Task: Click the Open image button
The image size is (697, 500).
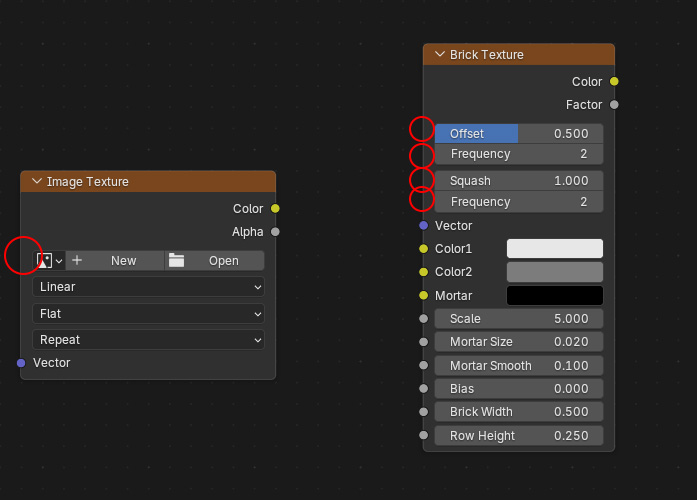Action: [x=215, y=260]
